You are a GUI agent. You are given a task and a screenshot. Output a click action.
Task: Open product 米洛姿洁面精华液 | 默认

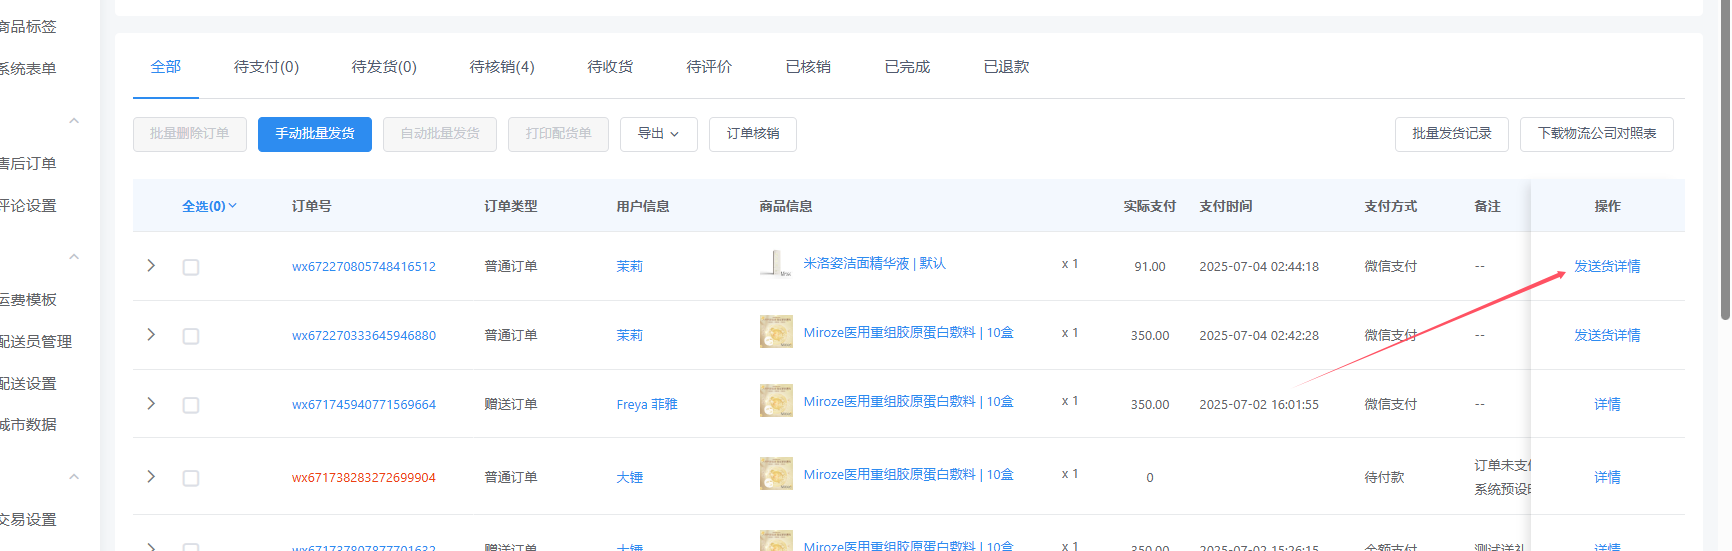875,264
